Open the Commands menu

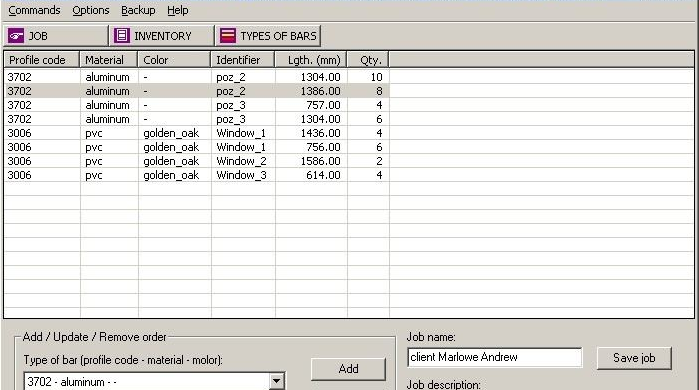coord(34,10)
